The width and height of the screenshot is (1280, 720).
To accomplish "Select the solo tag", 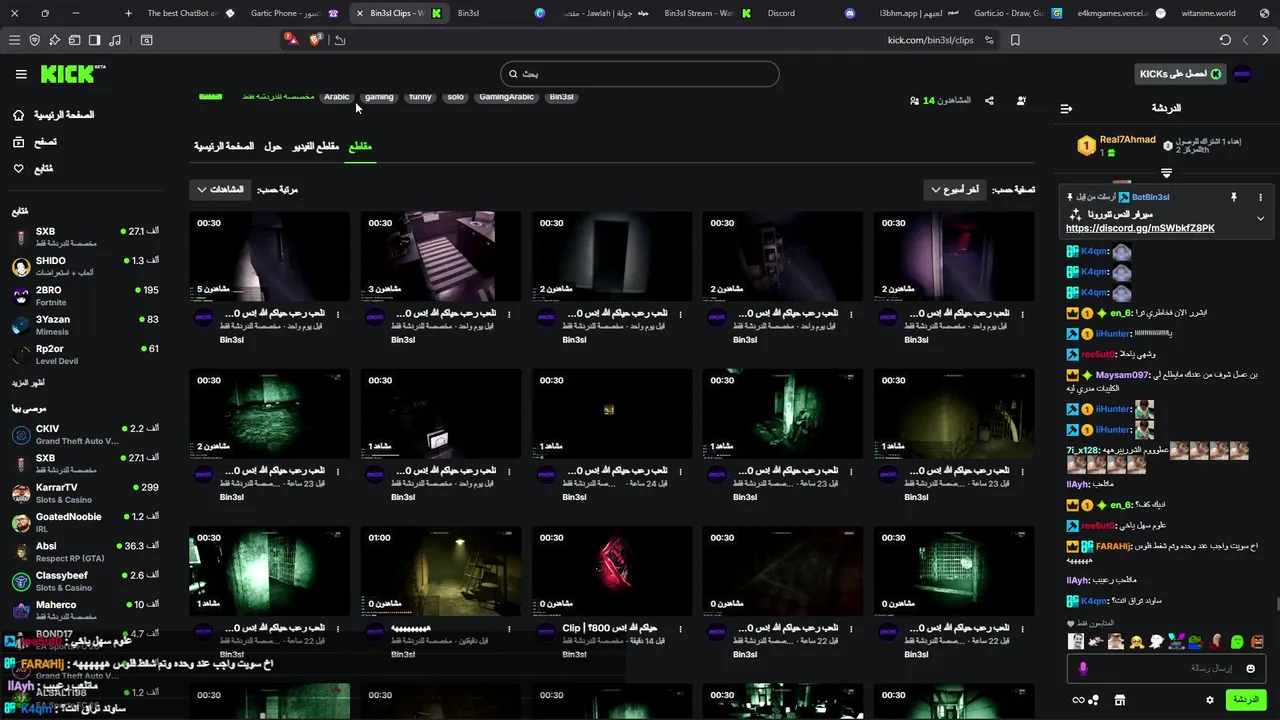I will (456, 97).
